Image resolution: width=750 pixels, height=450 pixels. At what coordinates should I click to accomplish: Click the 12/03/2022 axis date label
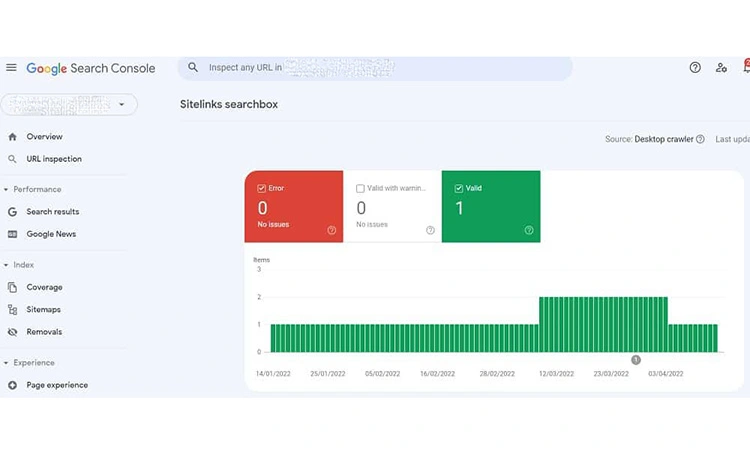(x=556, y=373)
